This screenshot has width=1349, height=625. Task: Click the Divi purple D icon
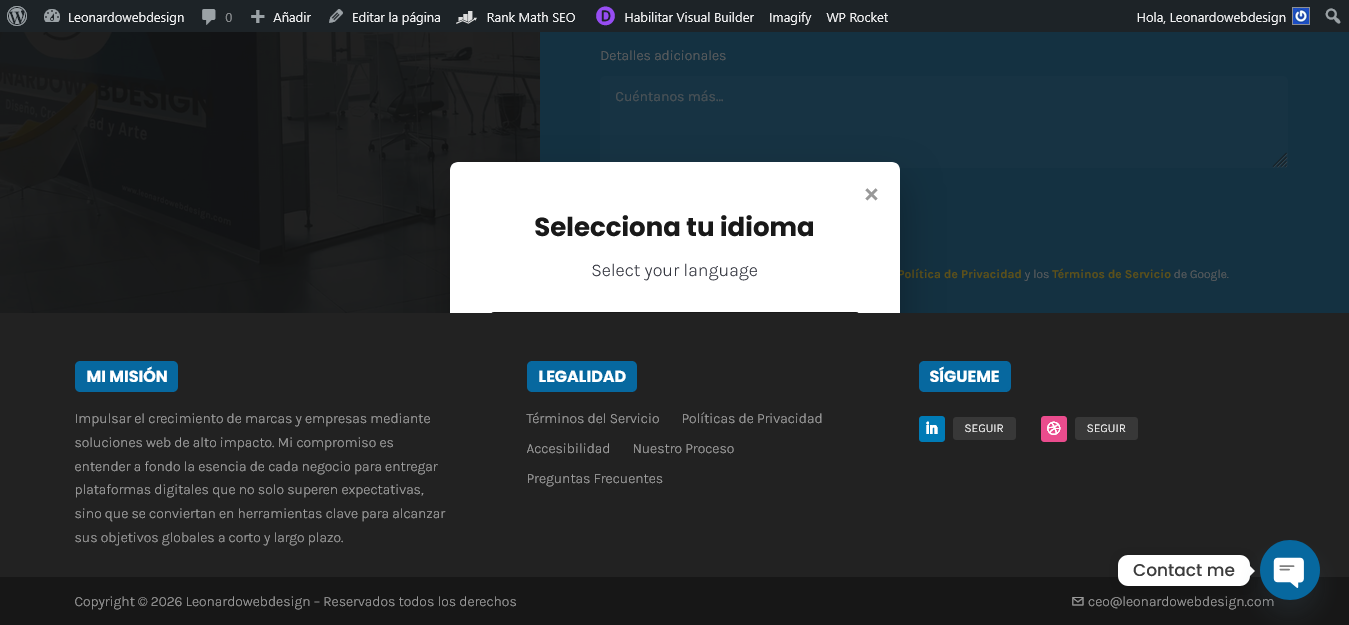(x=605, y=17)
